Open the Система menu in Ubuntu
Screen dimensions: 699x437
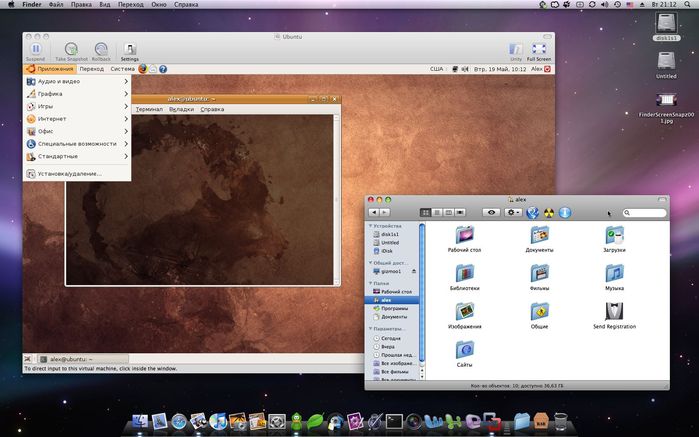pyautogui.click(x=123, y=69)
